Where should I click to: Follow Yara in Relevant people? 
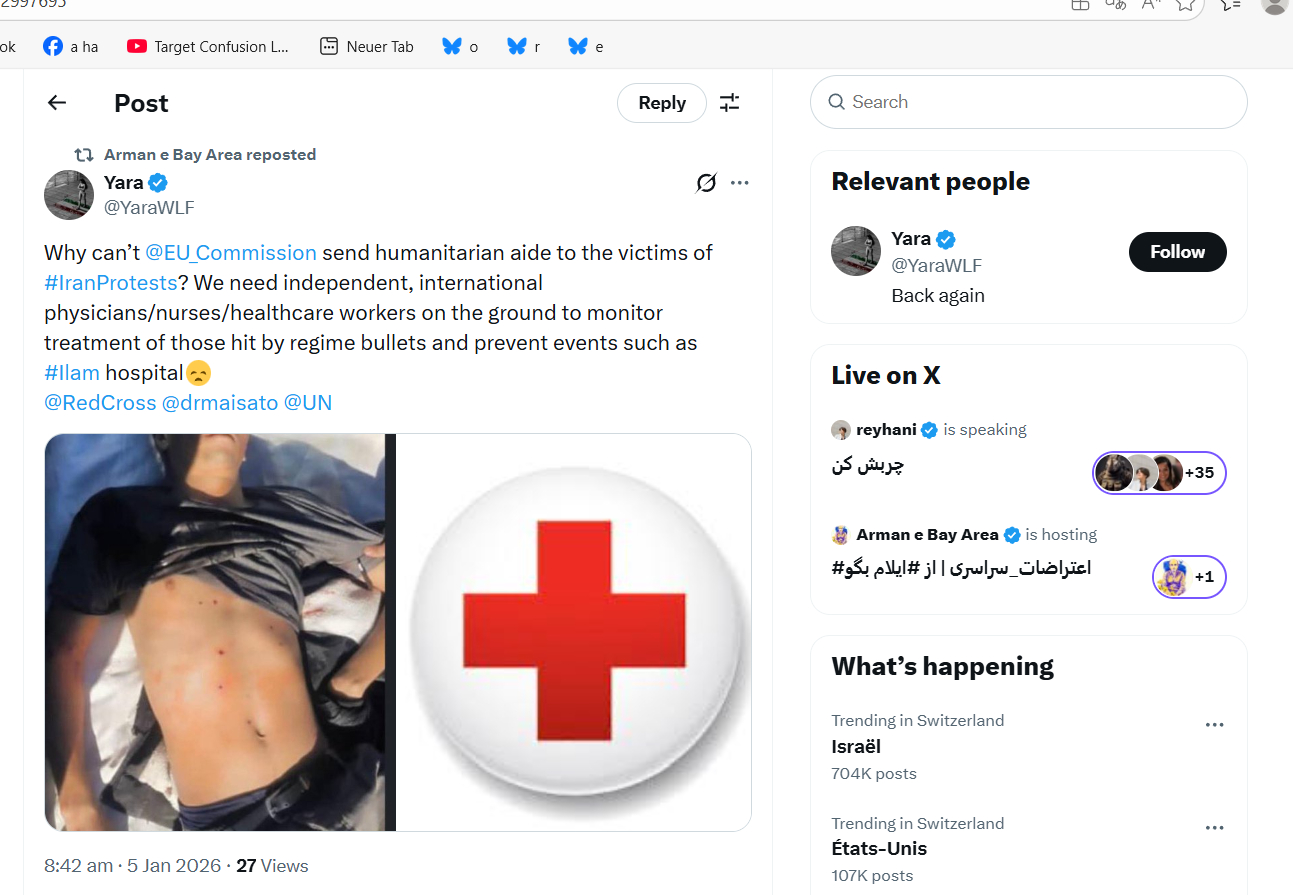click(1177, 252)
